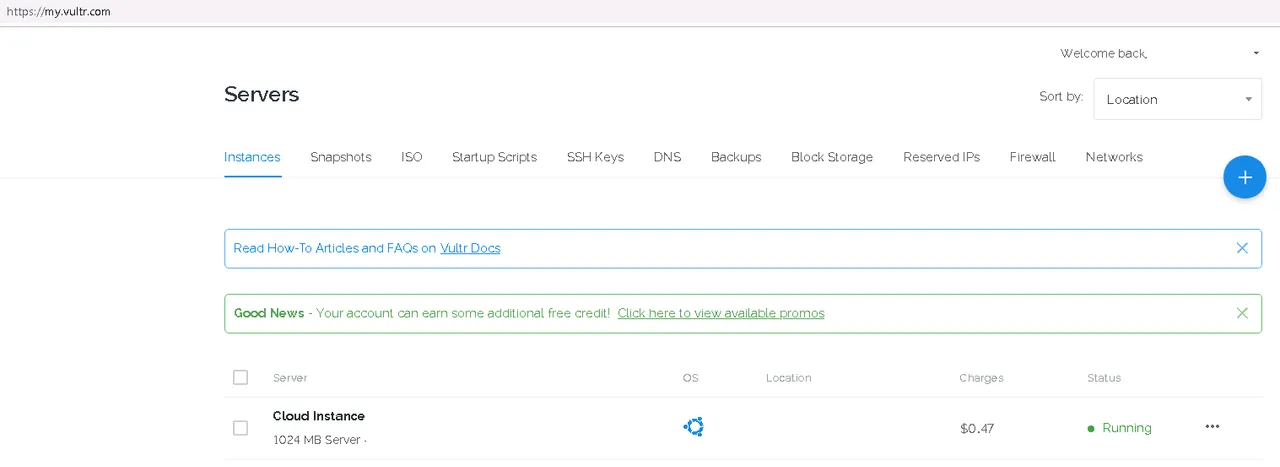Click the Location column header
This screenshot has height=467, width=1280.
(788, 378)
